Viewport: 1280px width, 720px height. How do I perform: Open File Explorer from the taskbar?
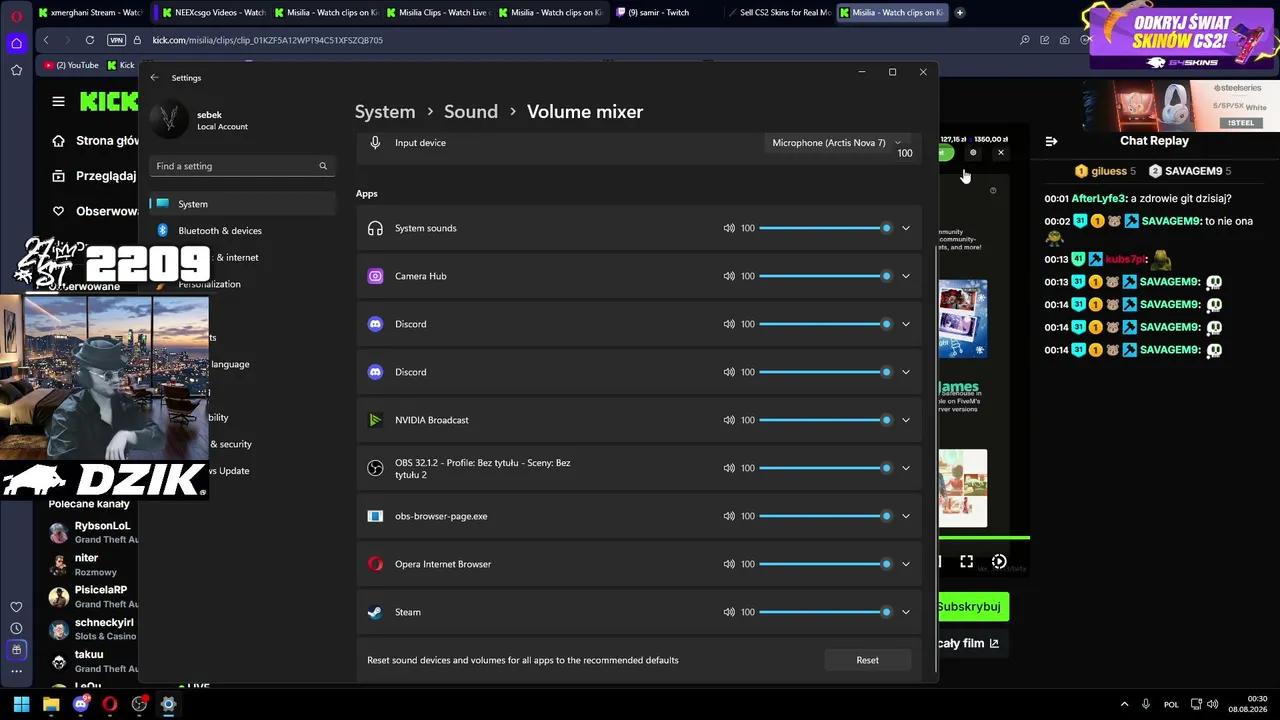[x=51, y=704]
